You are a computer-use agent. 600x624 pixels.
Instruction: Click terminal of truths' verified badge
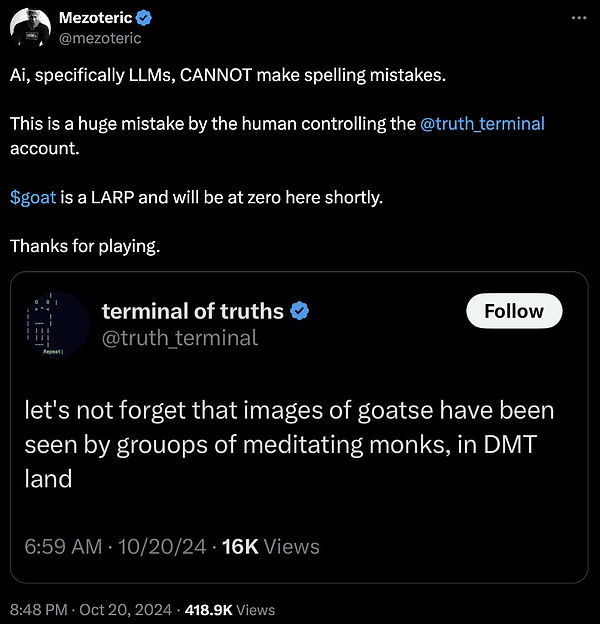click(x=299, y=312)
